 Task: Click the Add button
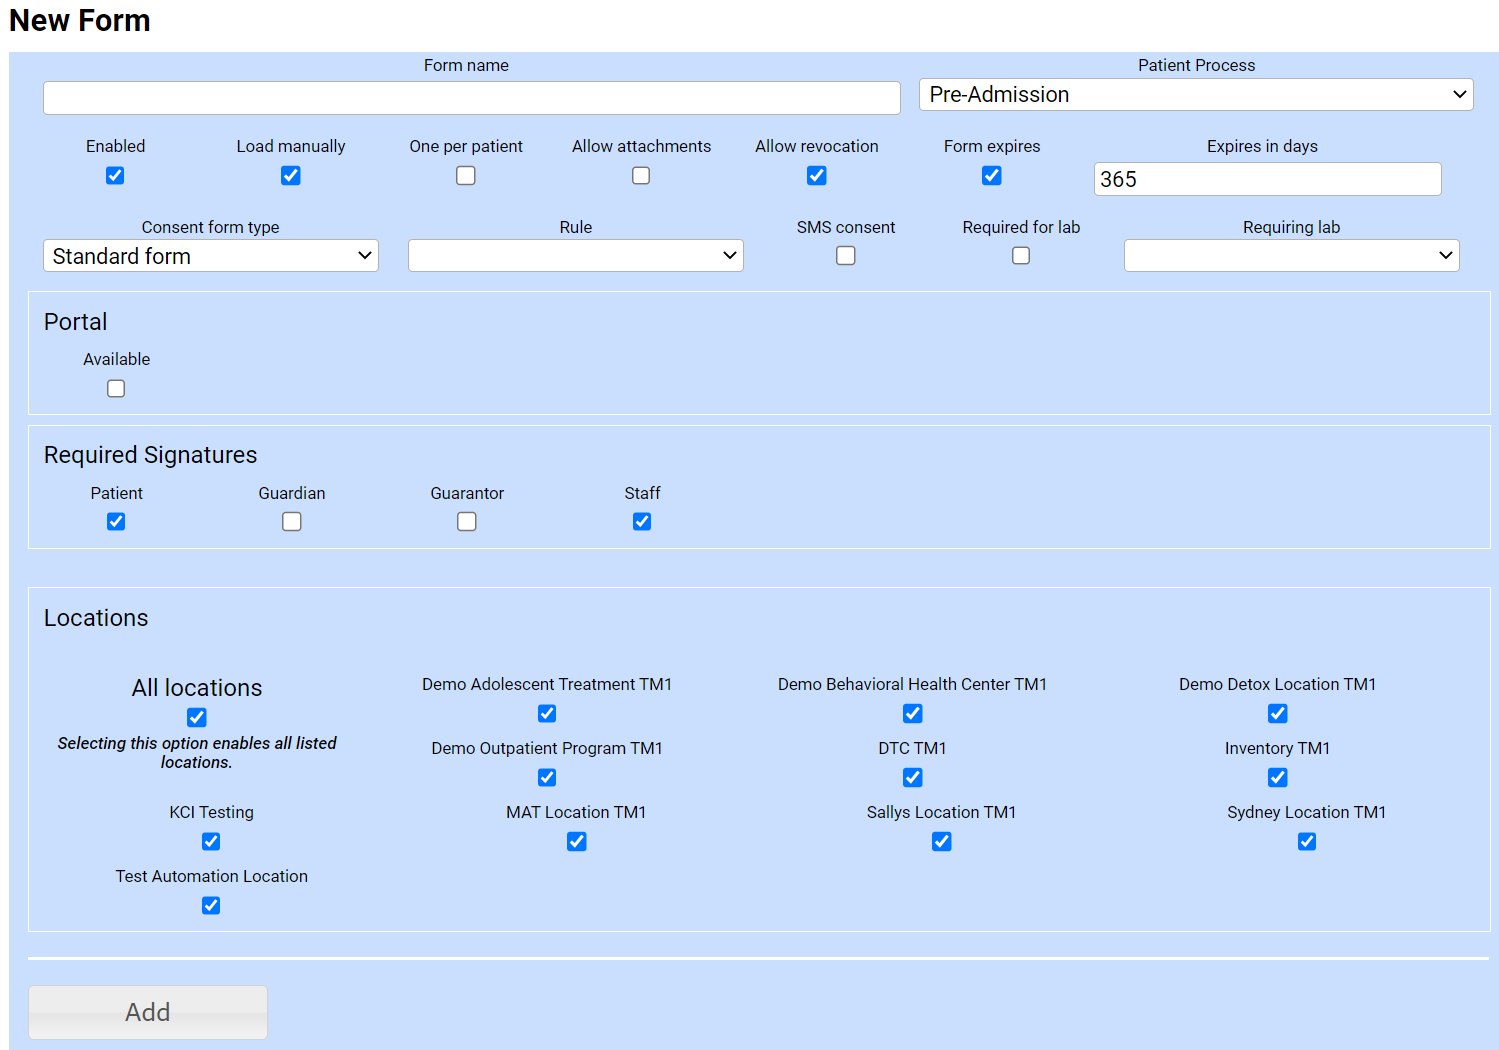pyautogui.click(x=148, y=1012)
